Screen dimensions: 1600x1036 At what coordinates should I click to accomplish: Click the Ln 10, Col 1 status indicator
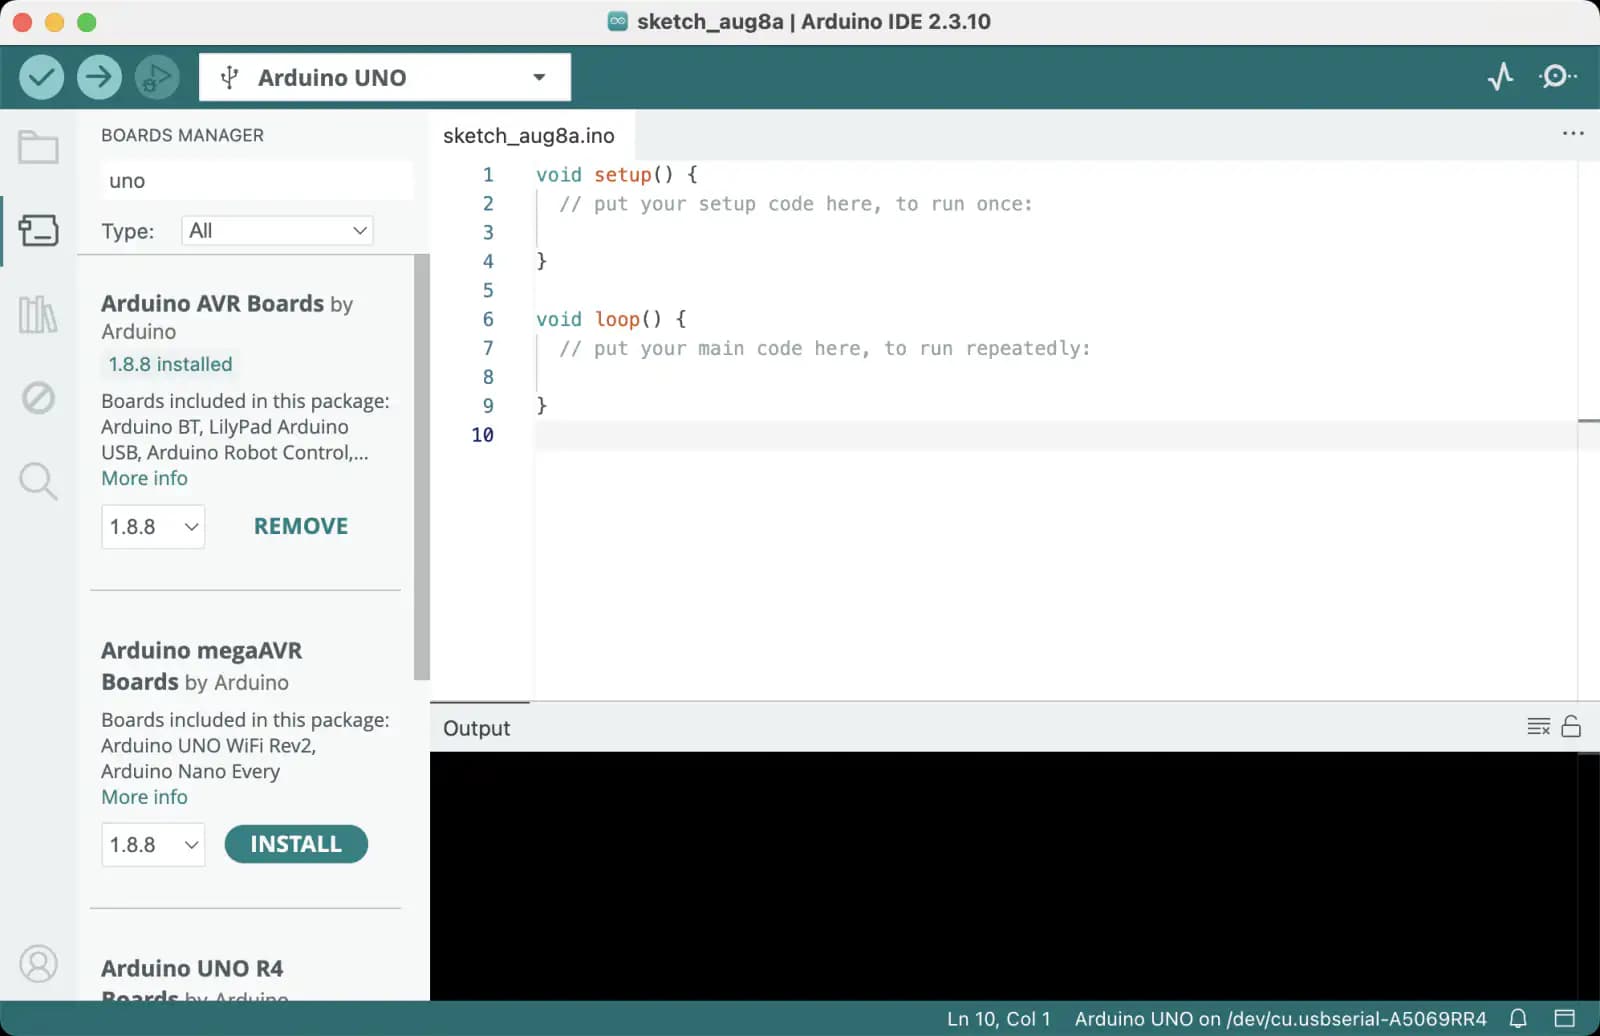(x=998, y=1019)
